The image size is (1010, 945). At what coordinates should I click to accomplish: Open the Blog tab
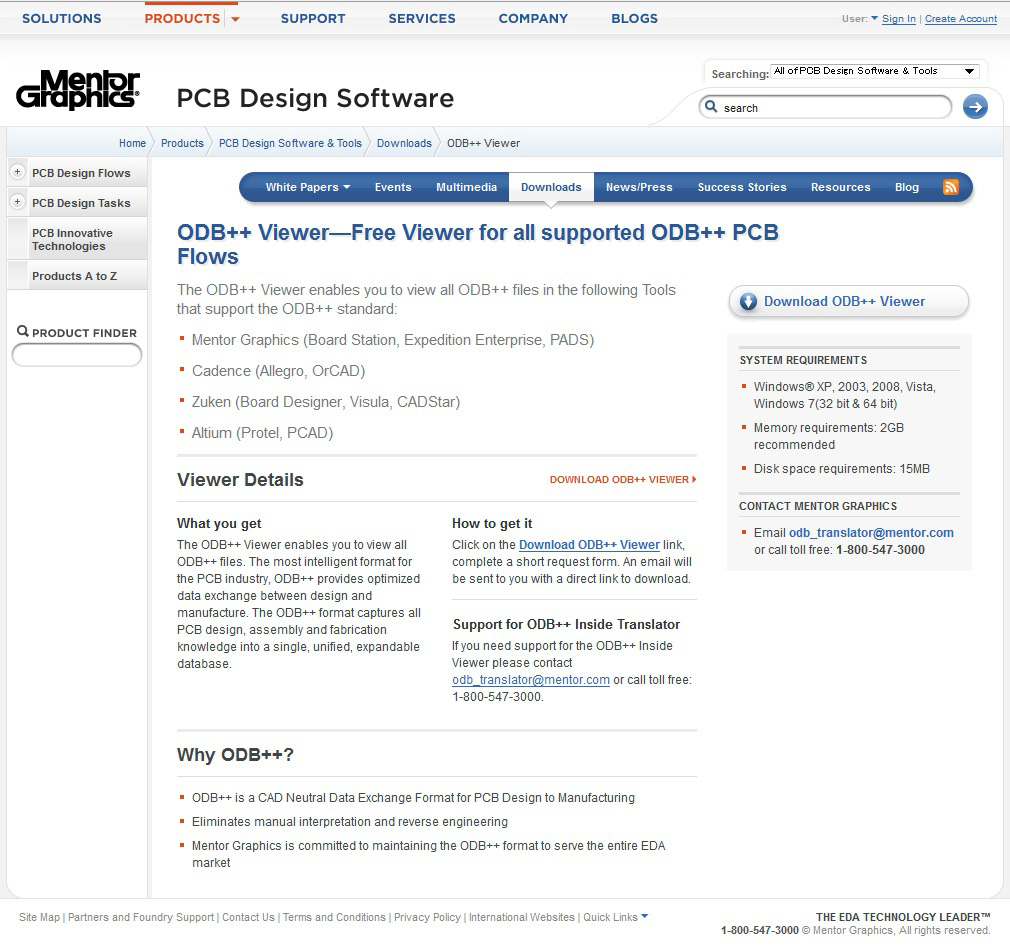(x=907, y=187)
